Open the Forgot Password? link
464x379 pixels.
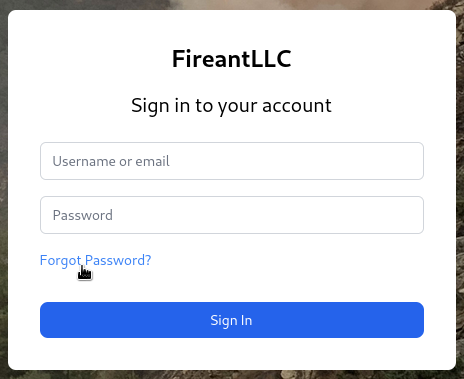tap(95, 260)
